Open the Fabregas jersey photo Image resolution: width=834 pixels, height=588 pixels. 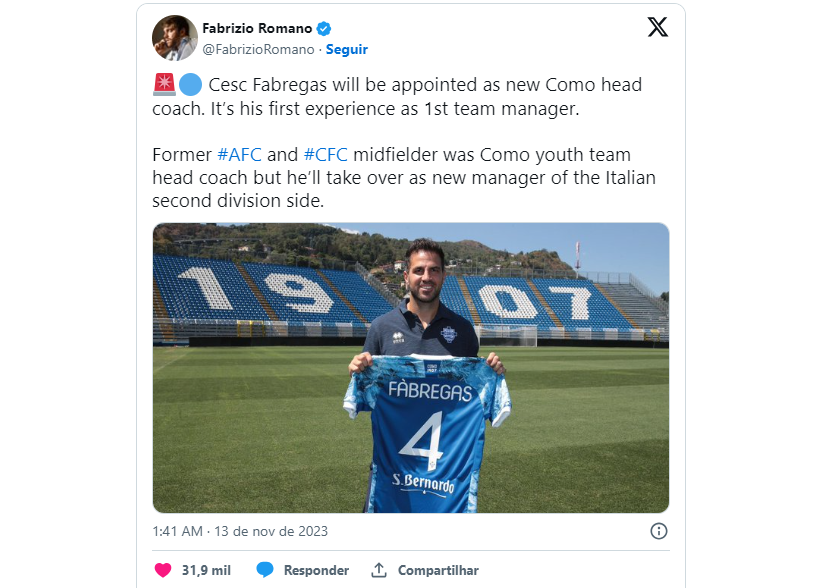[410, 367]
